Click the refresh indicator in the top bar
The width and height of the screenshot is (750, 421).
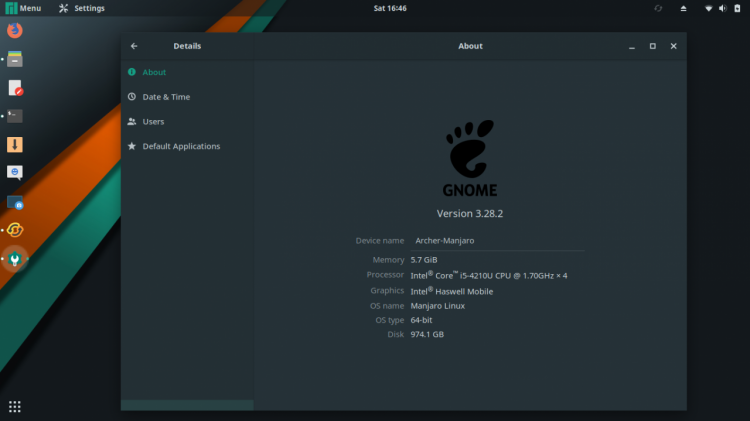pos(658,8)
